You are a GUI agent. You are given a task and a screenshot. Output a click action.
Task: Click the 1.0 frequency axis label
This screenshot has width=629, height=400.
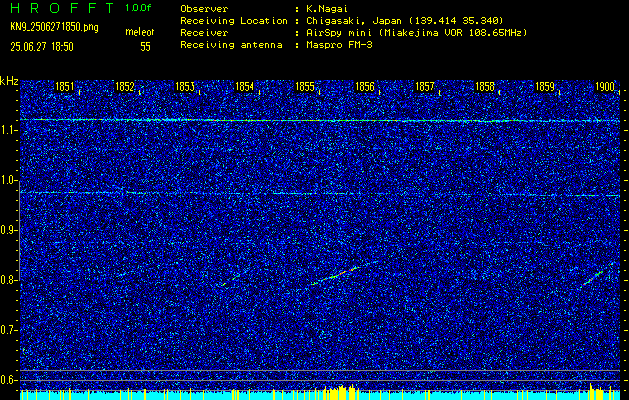8,180
